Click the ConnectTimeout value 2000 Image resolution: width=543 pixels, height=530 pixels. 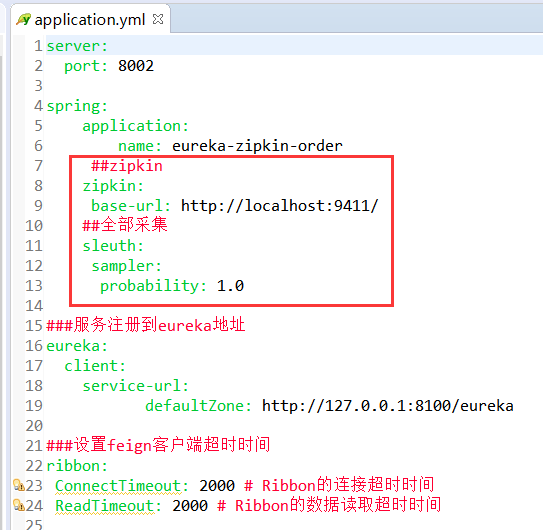[x=217, y=486]
